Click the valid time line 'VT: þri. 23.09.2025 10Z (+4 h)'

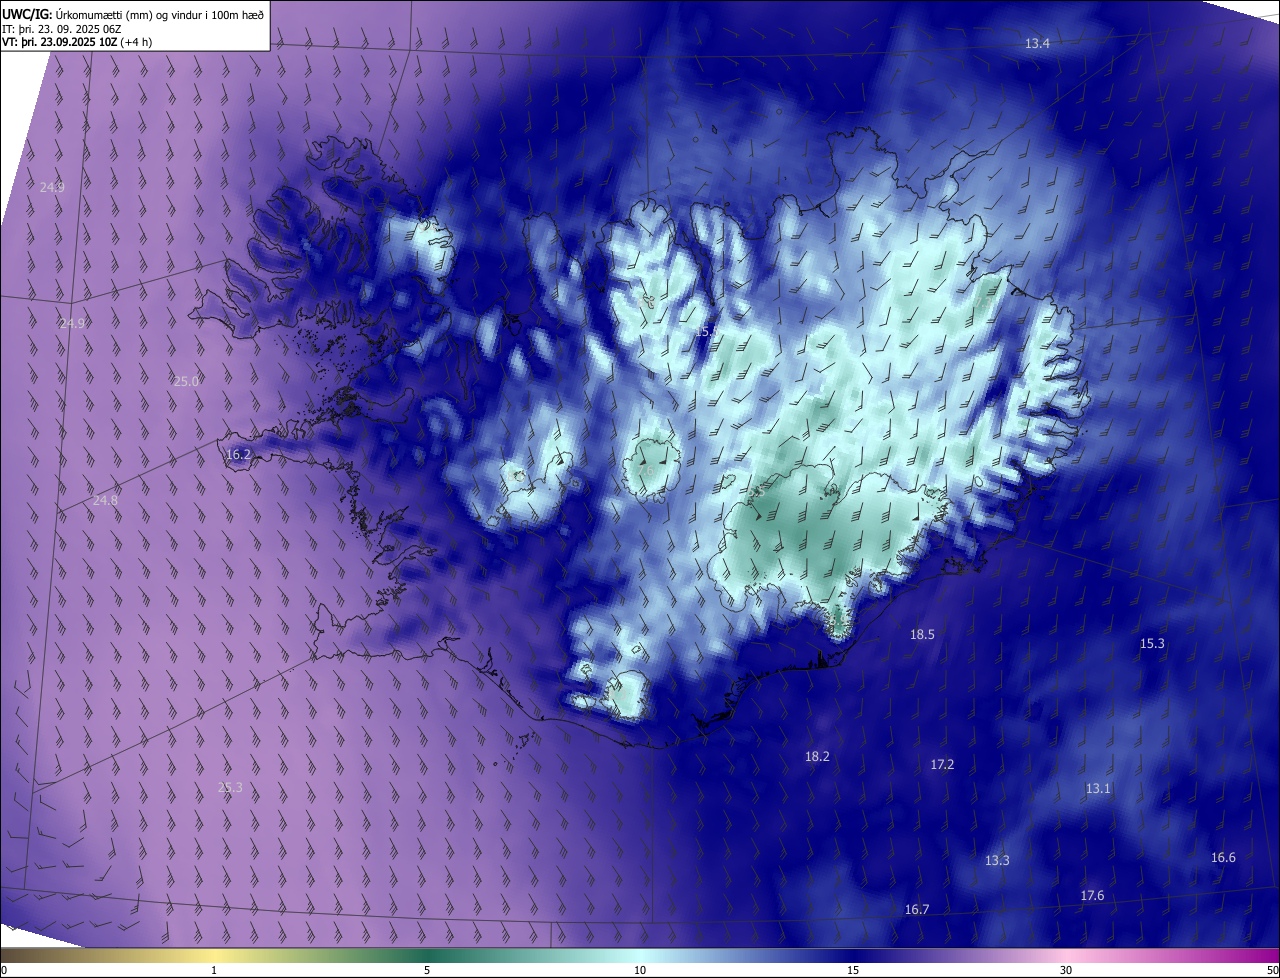coord(77,43)
